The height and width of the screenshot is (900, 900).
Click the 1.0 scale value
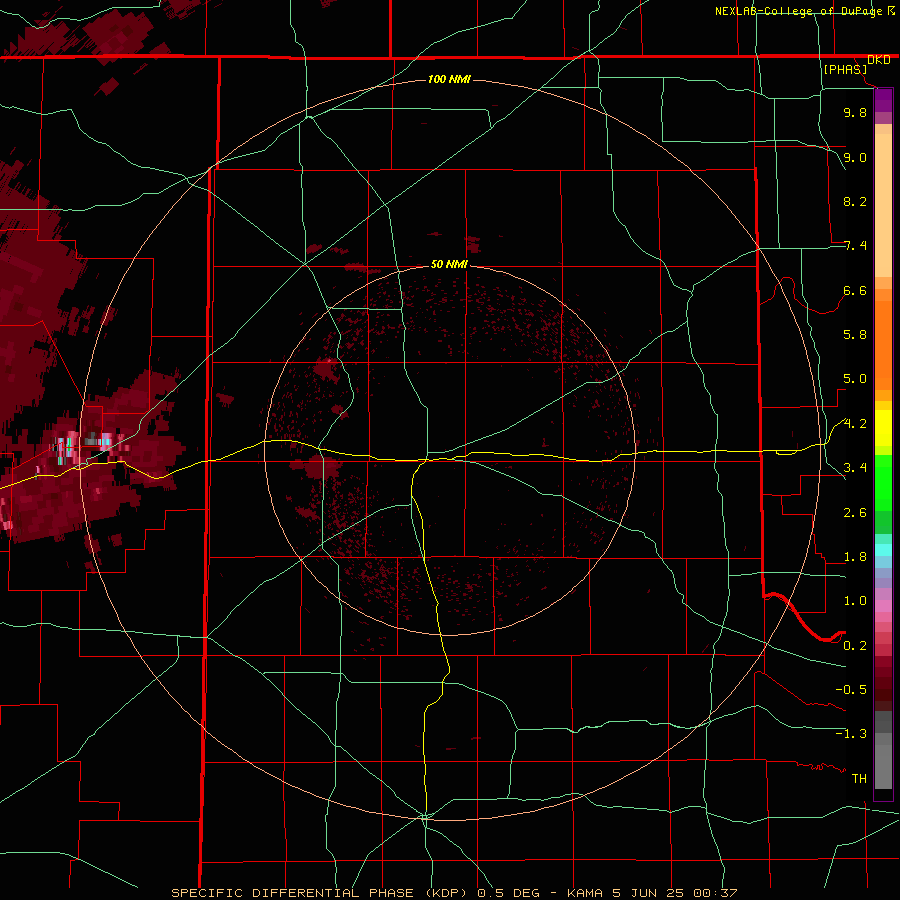point(855,601)
